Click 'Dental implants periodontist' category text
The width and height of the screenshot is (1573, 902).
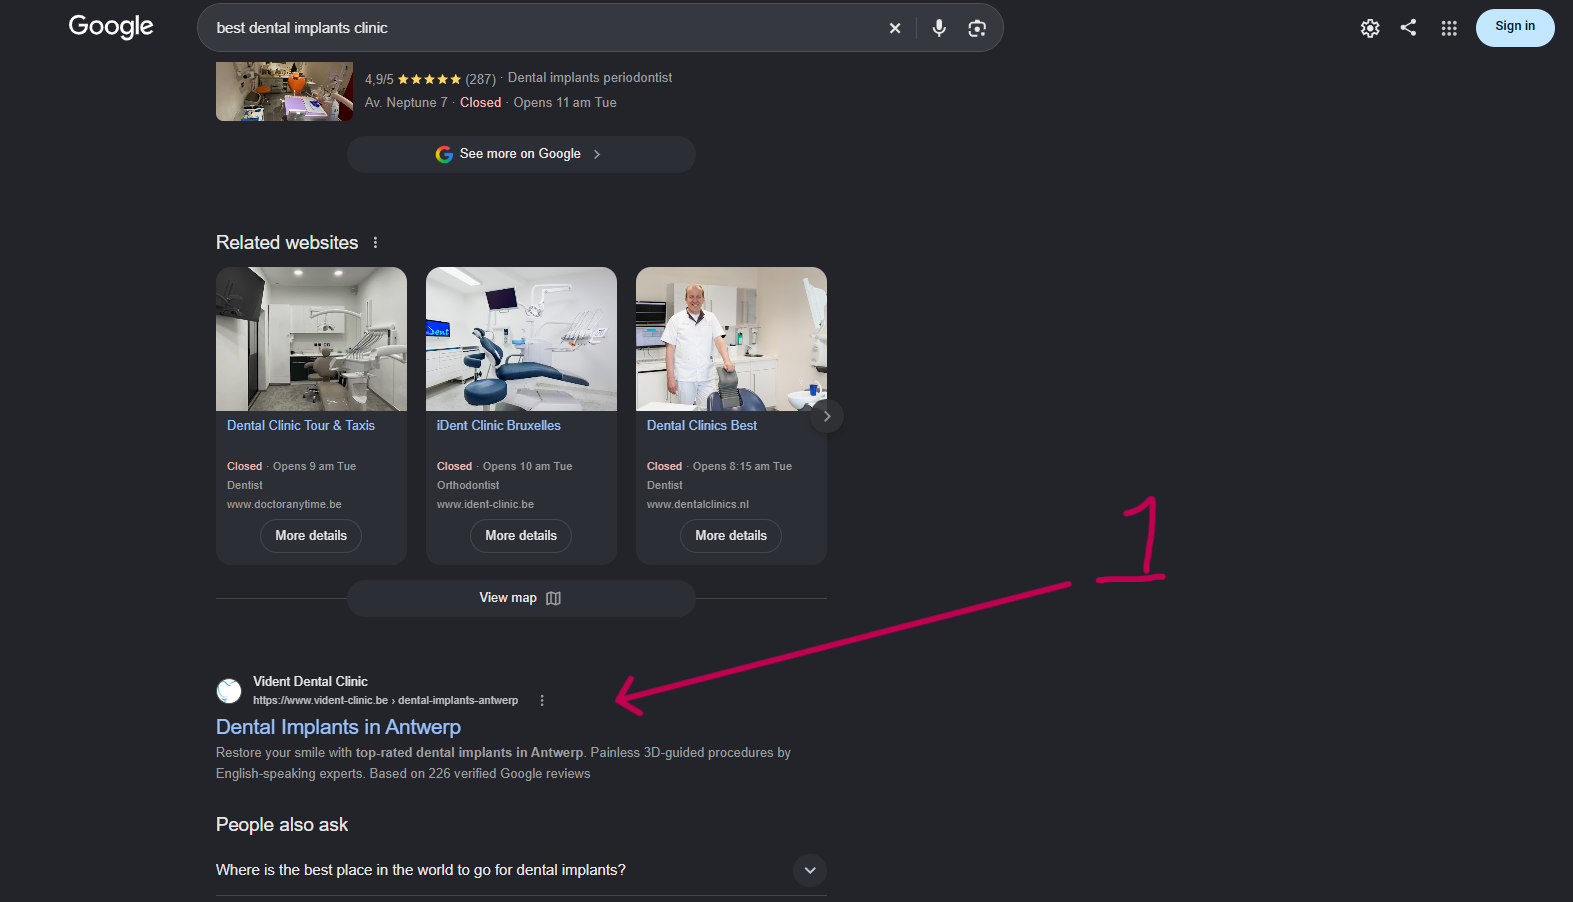(590, 78)
